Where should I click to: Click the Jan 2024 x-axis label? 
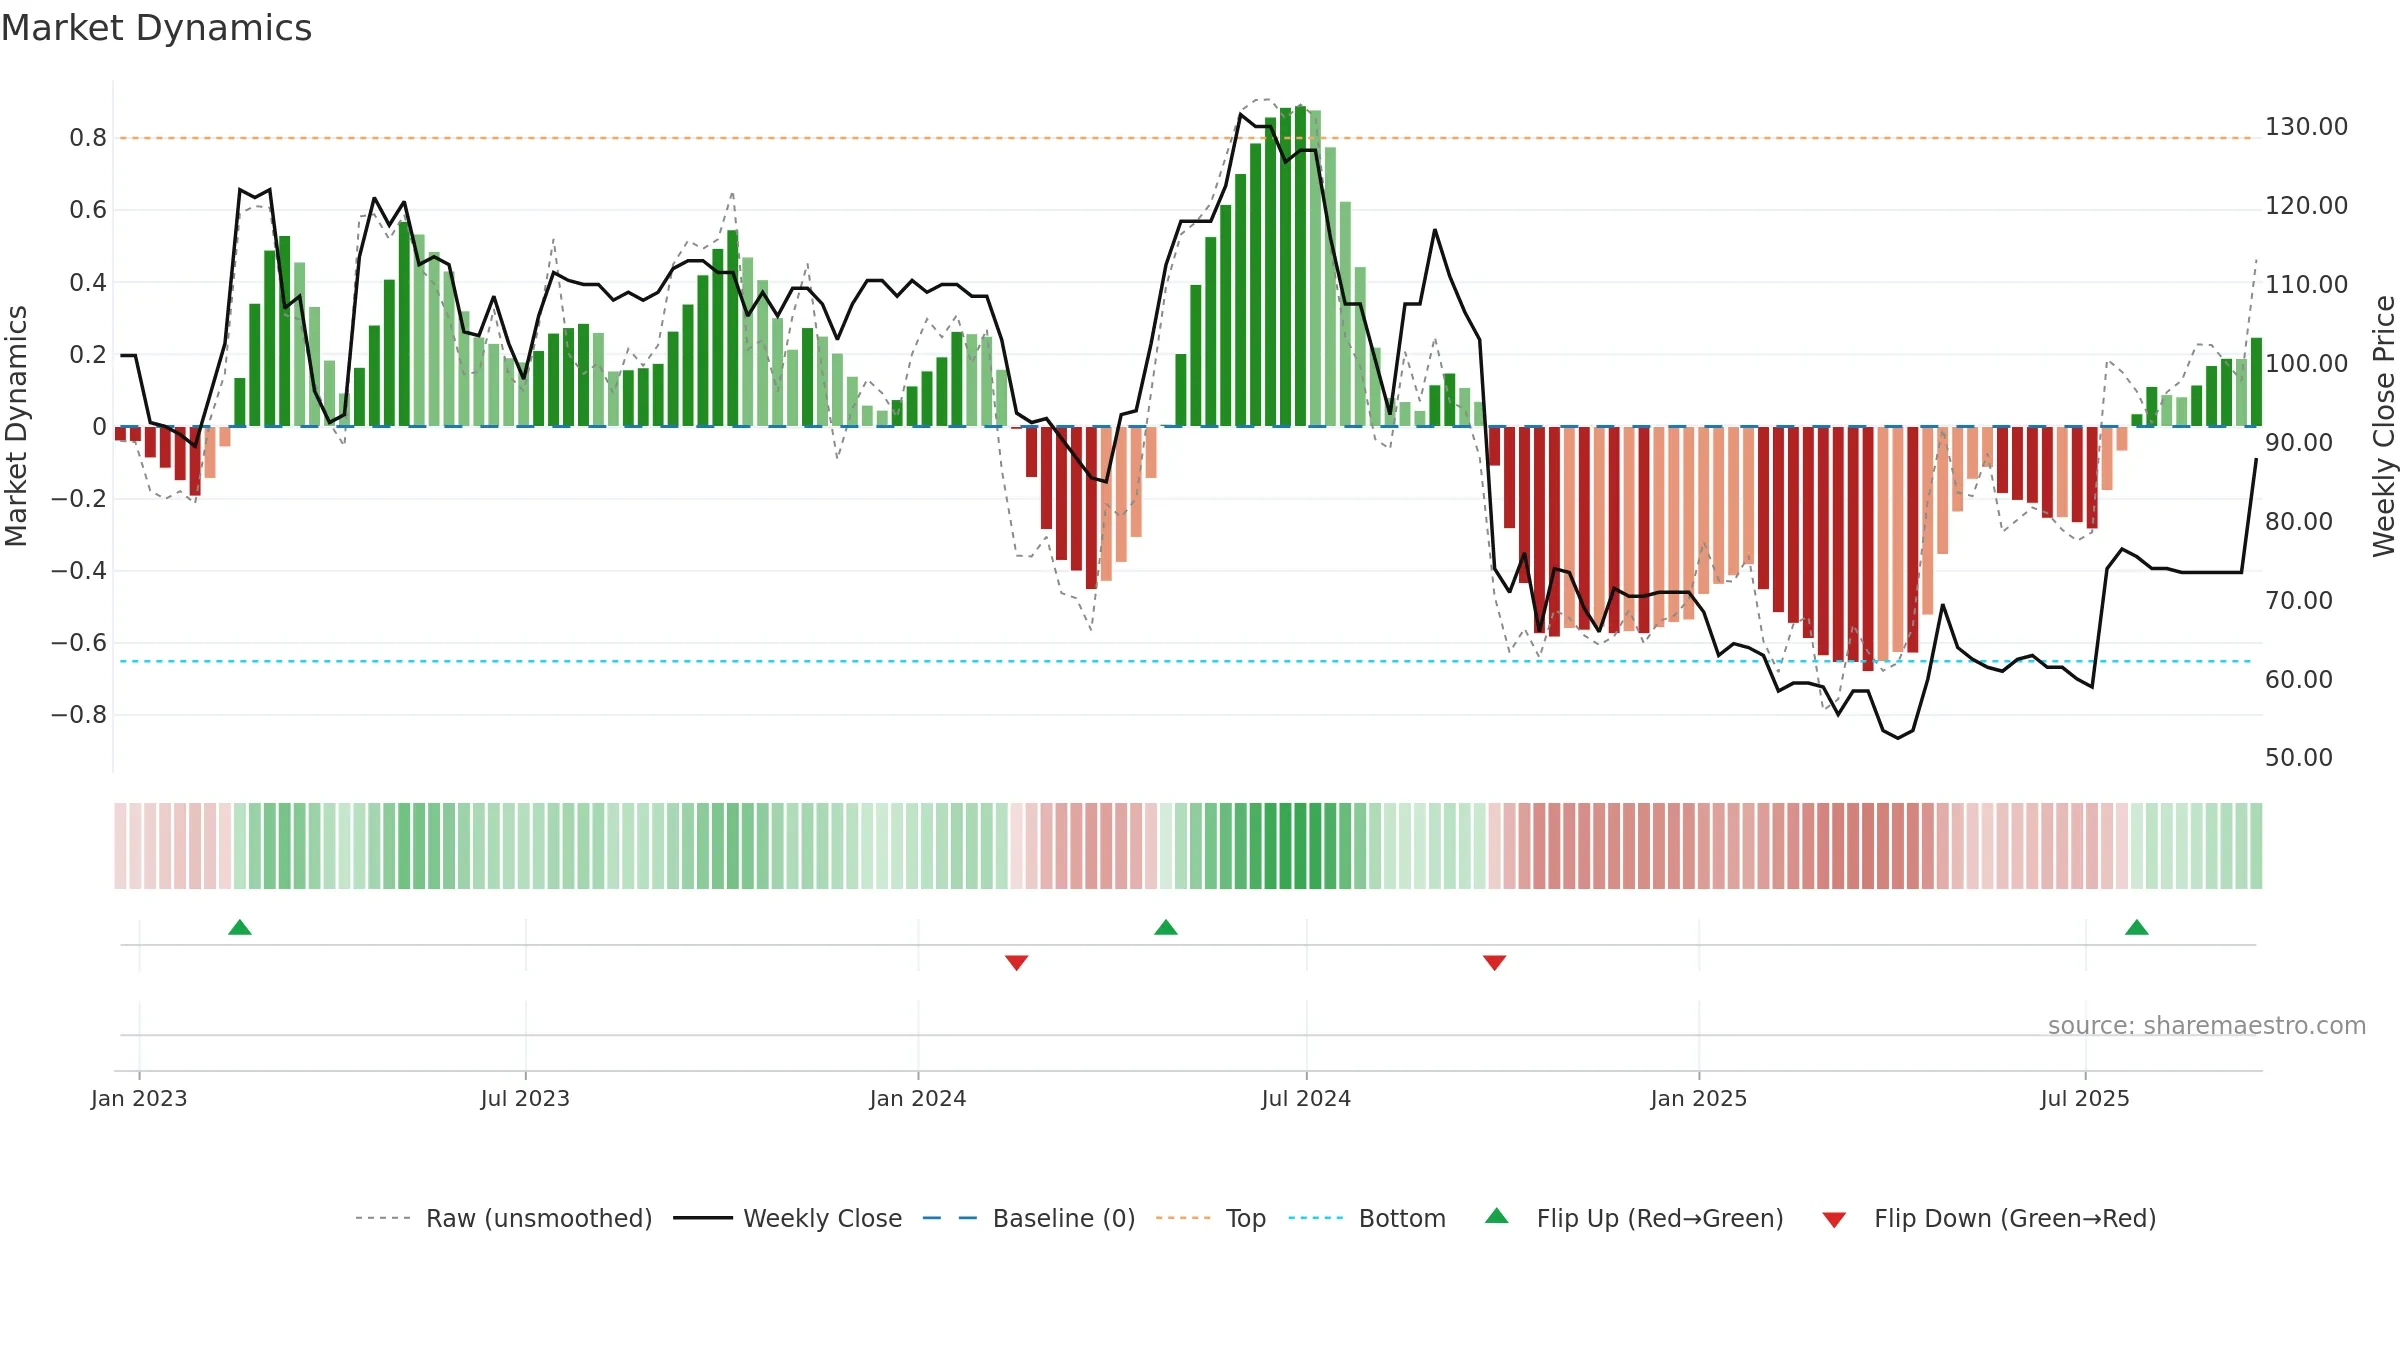(918, 1098)
